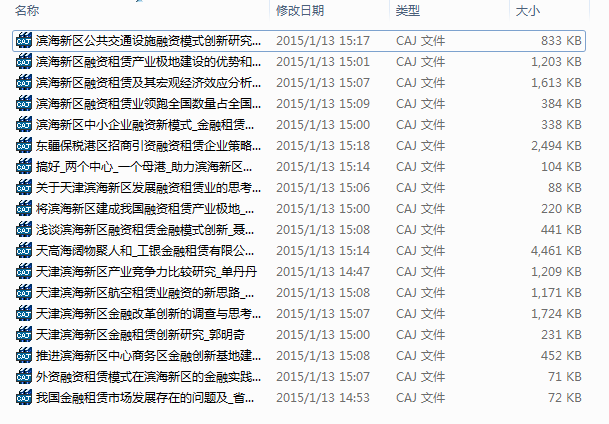Image resolution: width=609 pixels, height=424 pixels.
Task: Select file 滨海新区融资租赁产业极地建设的优势和...
Action: click(x=148, y=61)
